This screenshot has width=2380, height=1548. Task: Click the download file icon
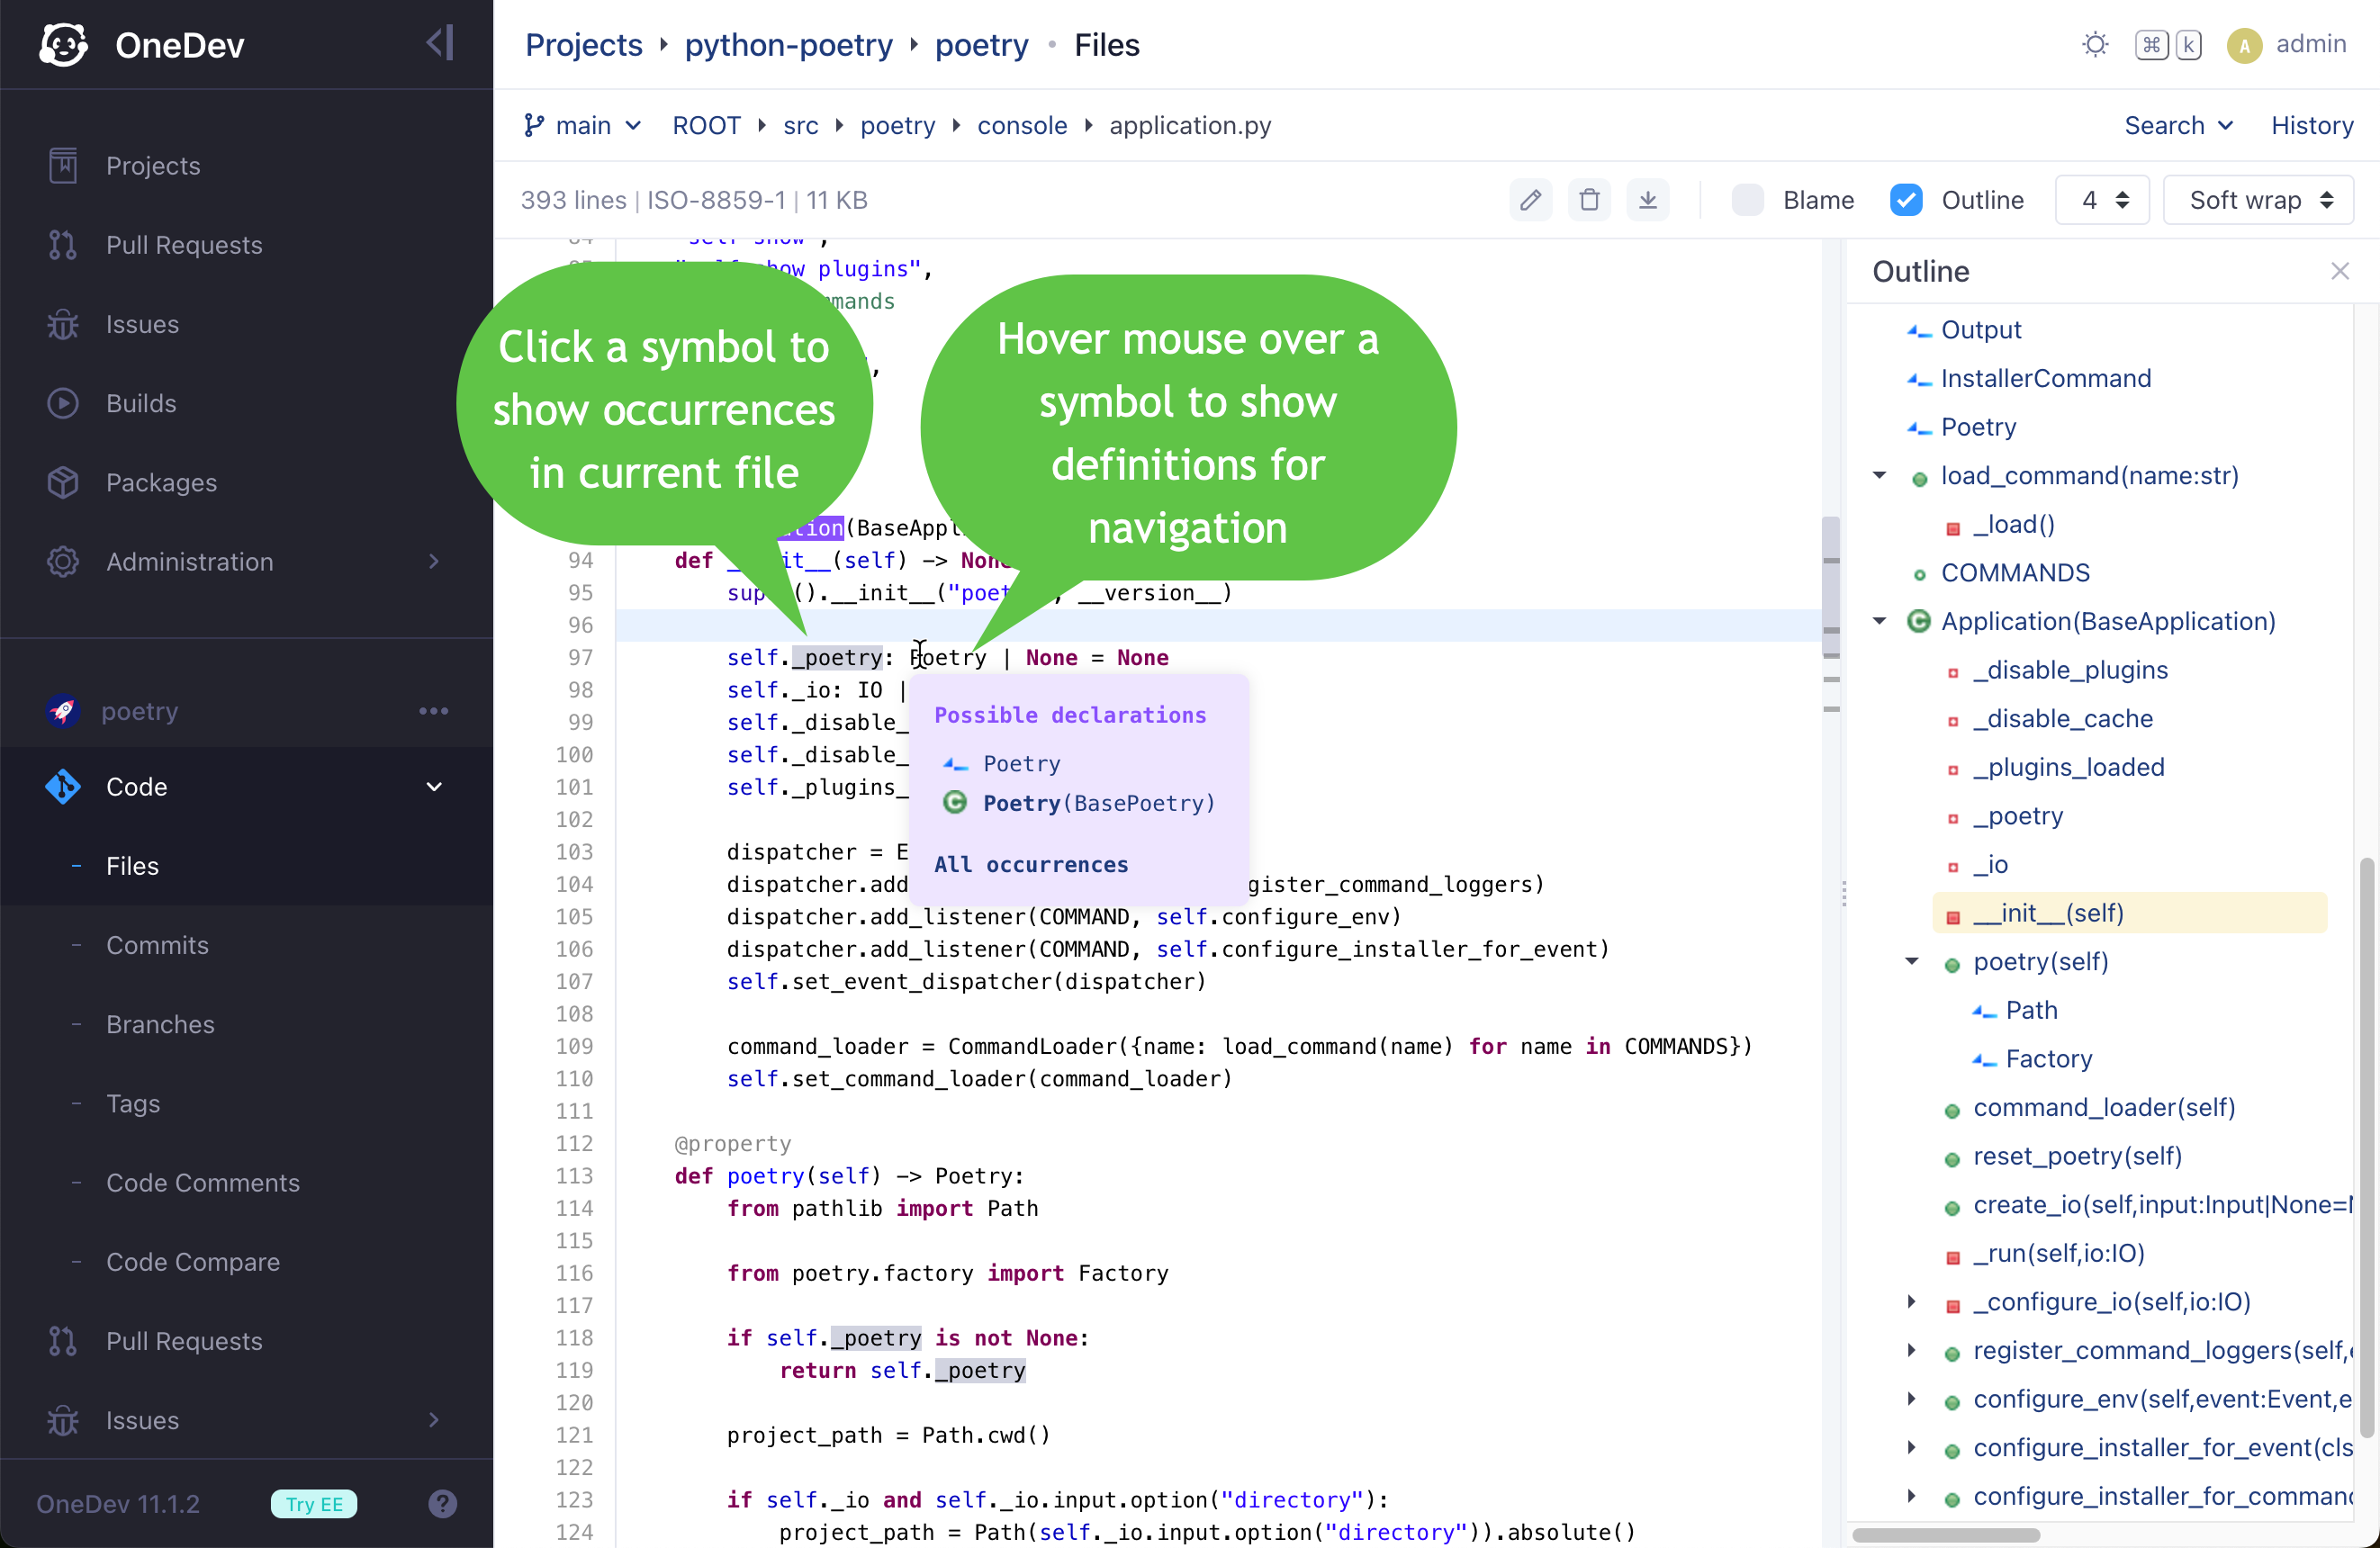click(1647, 200)
